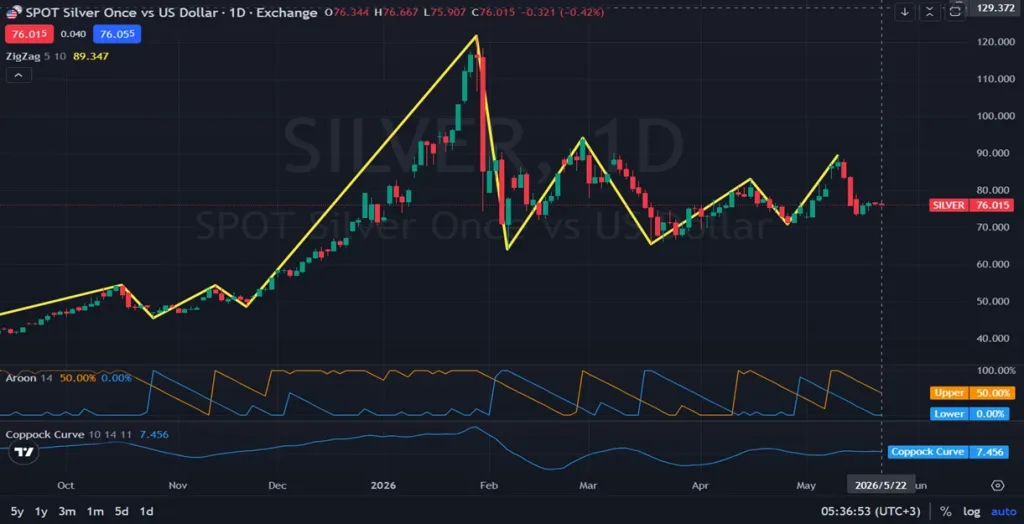Click the down-arrow icon above the price scale

(x=904, y=11)
